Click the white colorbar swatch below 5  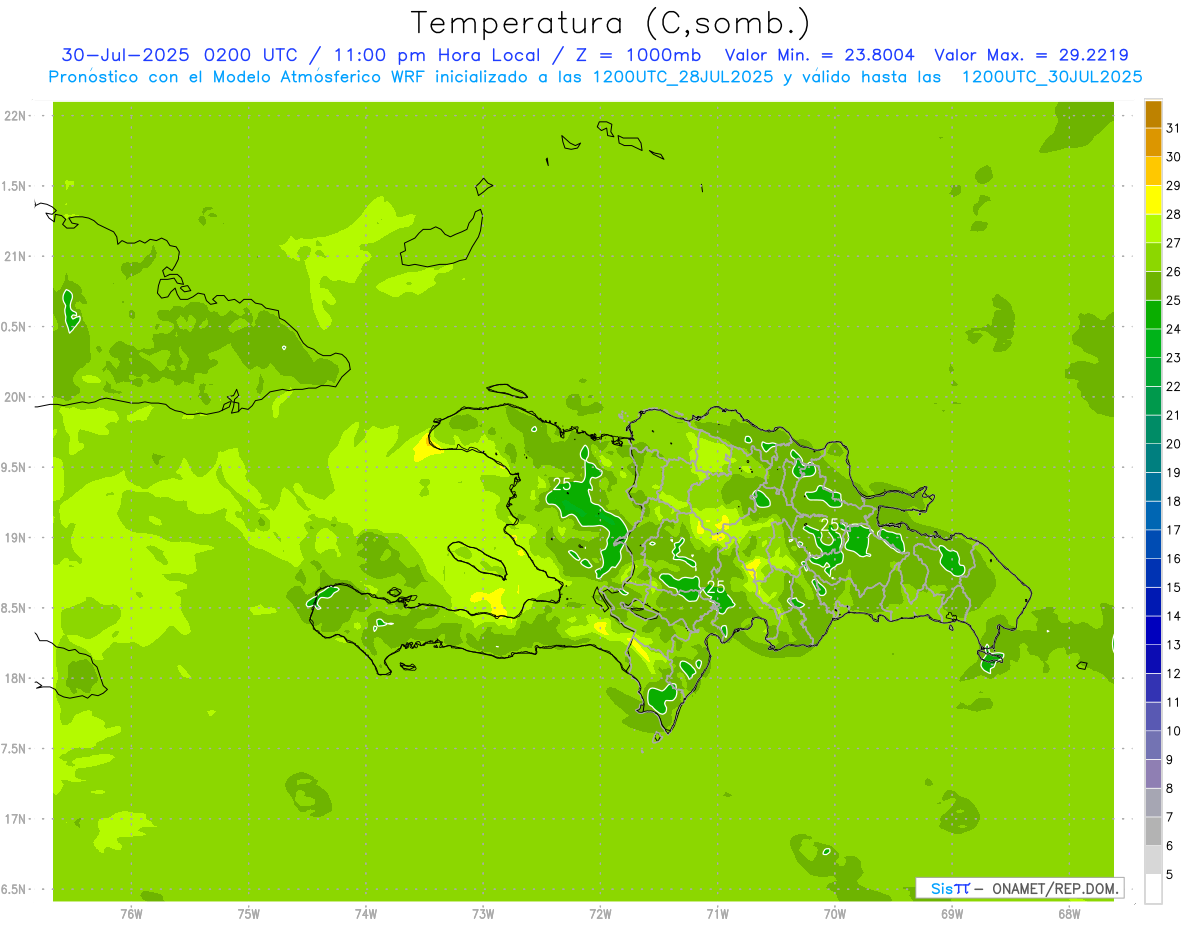pyautogui.click(x=1153, y=889)
